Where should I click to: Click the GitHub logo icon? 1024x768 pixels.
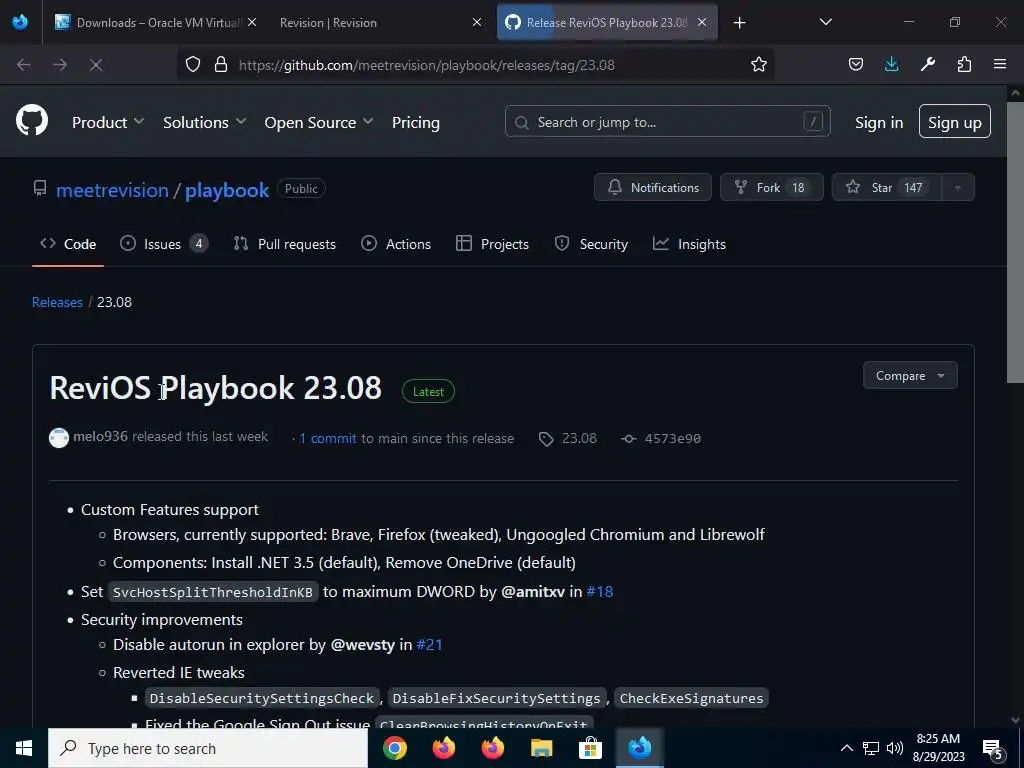click(x=32, y=121)
